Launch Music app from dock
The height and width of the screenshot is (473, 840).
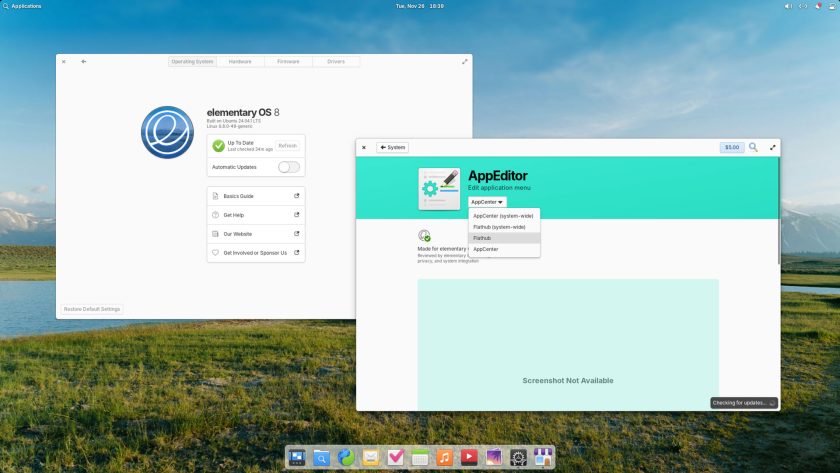point(445,457)
